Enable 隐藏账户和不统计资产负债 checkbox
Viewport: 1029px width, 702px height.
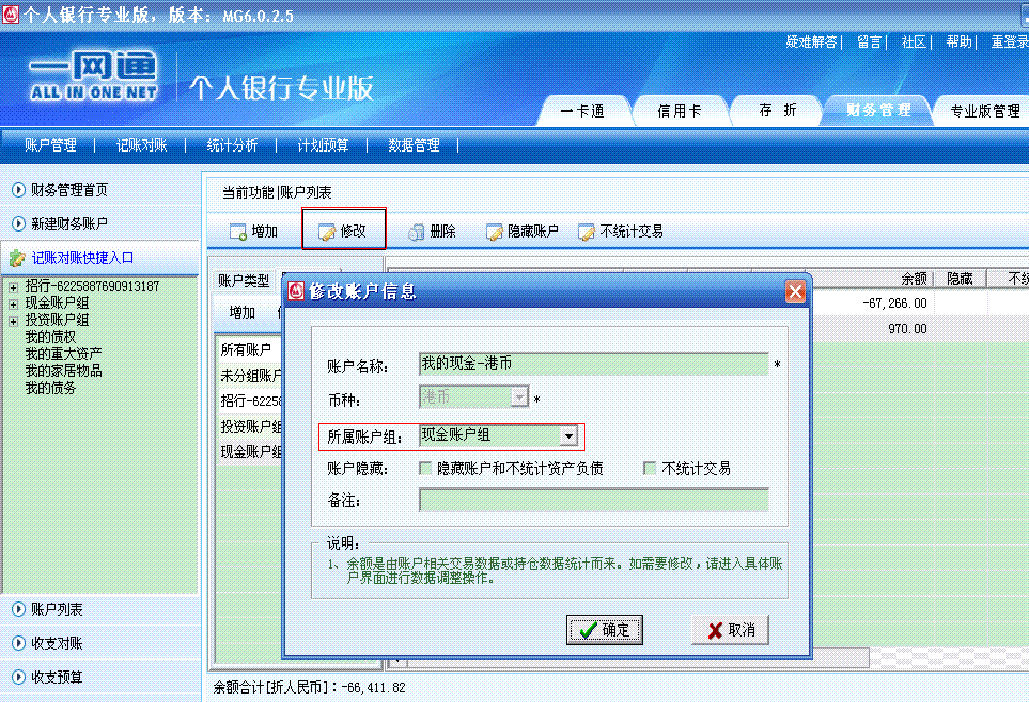point(427,468)
